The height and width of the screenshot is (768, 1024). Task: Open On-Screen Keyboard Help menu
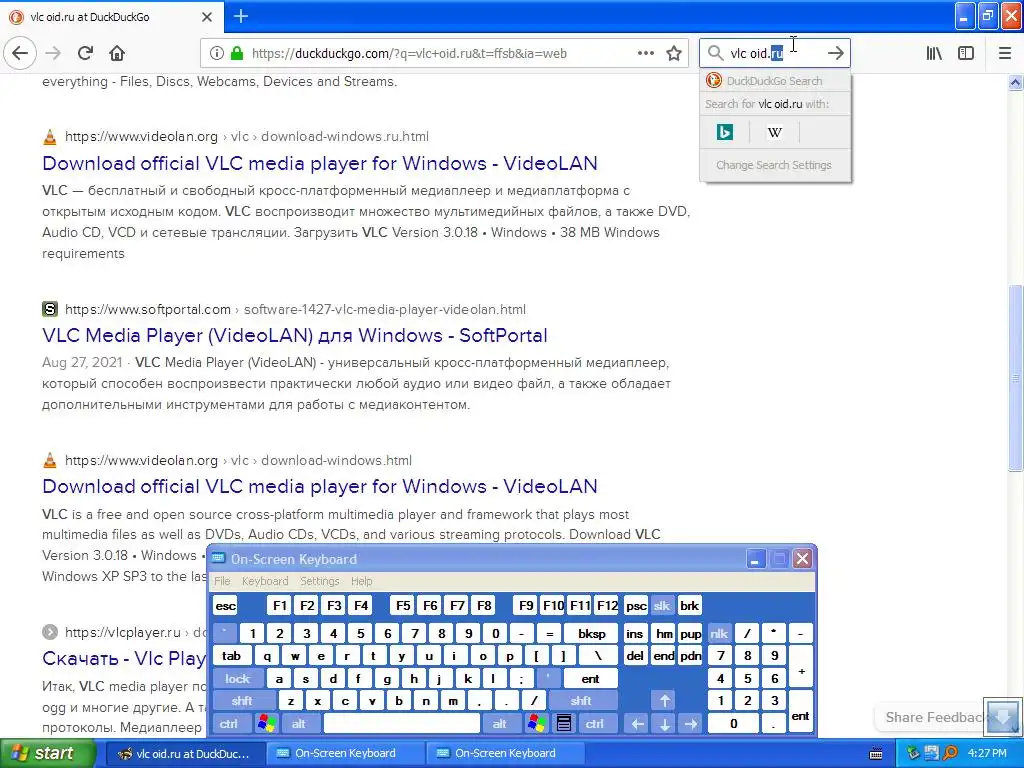point(361,581)
